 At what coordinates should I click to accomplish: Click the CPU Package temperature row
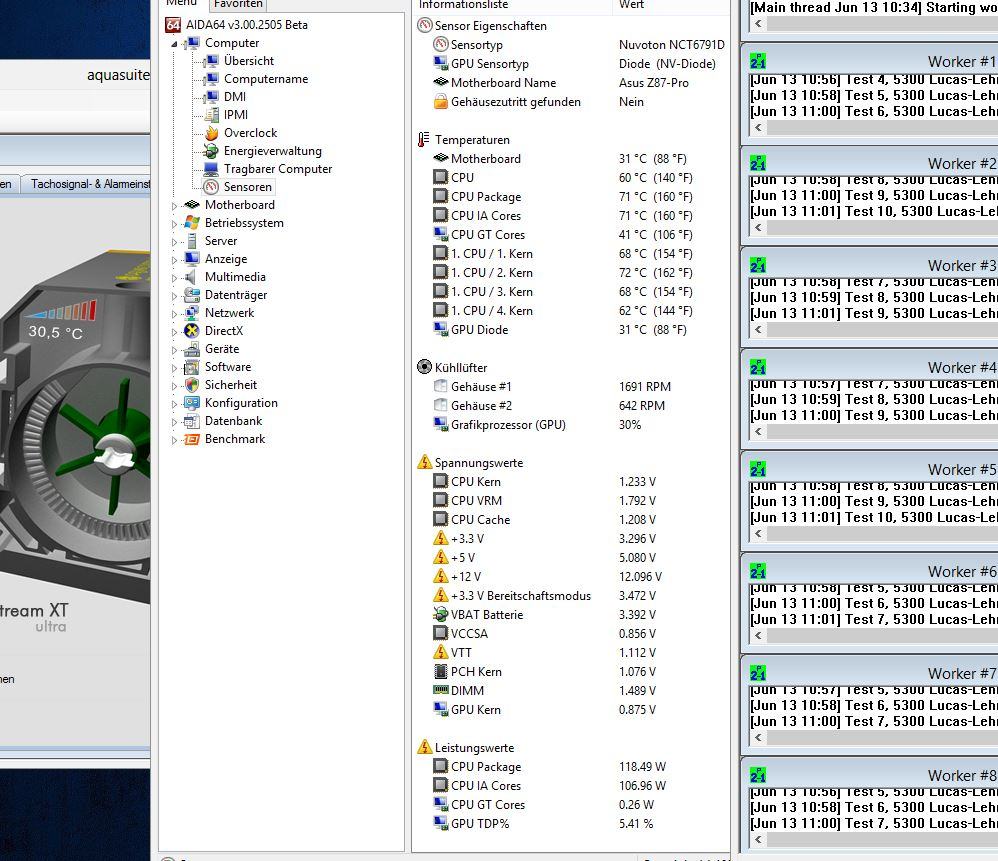572,197
